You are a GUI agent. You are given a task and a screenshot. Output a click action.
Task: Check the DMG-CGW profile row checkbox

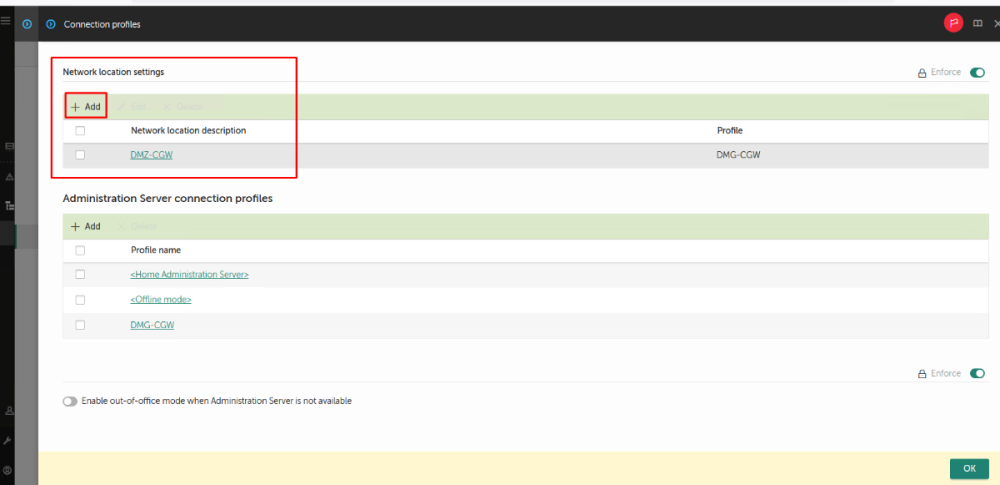(x=80, y=325)
